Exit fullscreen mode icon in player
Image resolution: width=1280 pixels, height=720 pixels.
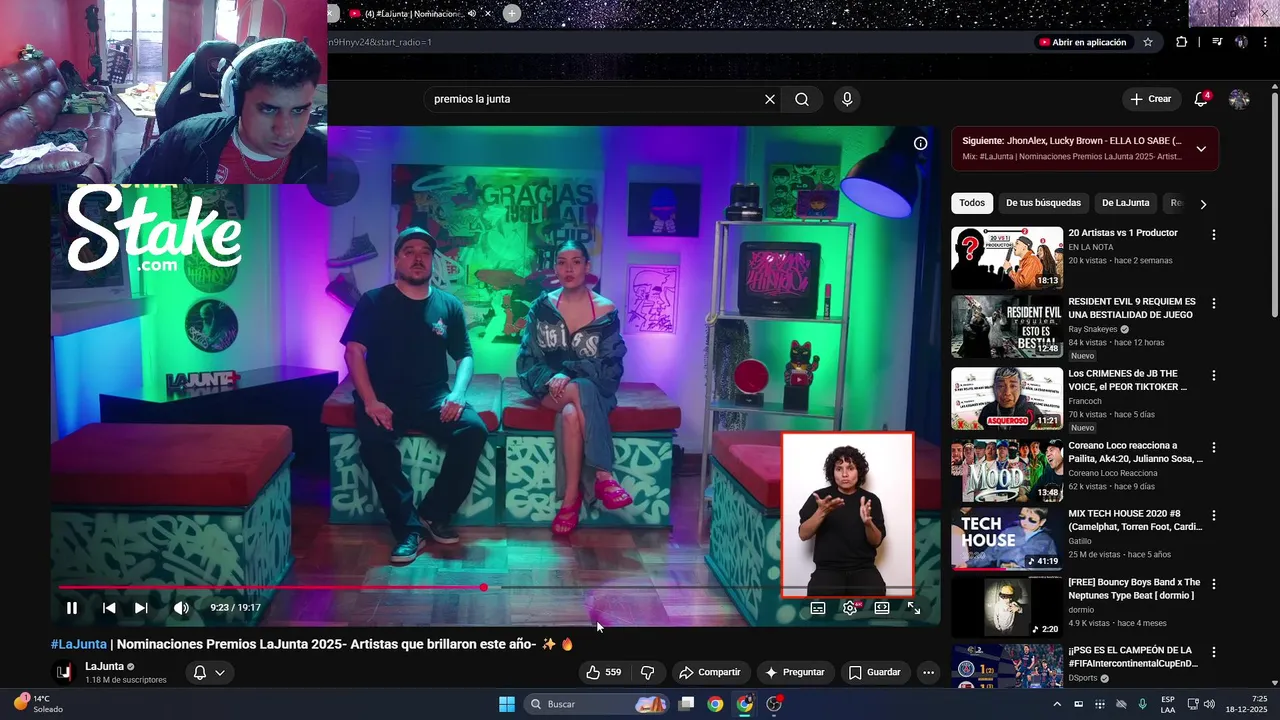[x=914, y=608]
